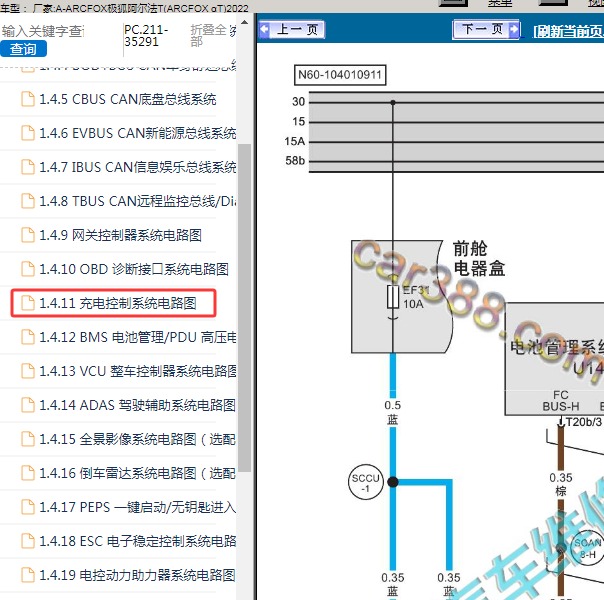Image resolution: width=604 pixels, height=600 pixels.
Task: Click the SCCU-1 connector circle
Action: (x=366, y=482)
